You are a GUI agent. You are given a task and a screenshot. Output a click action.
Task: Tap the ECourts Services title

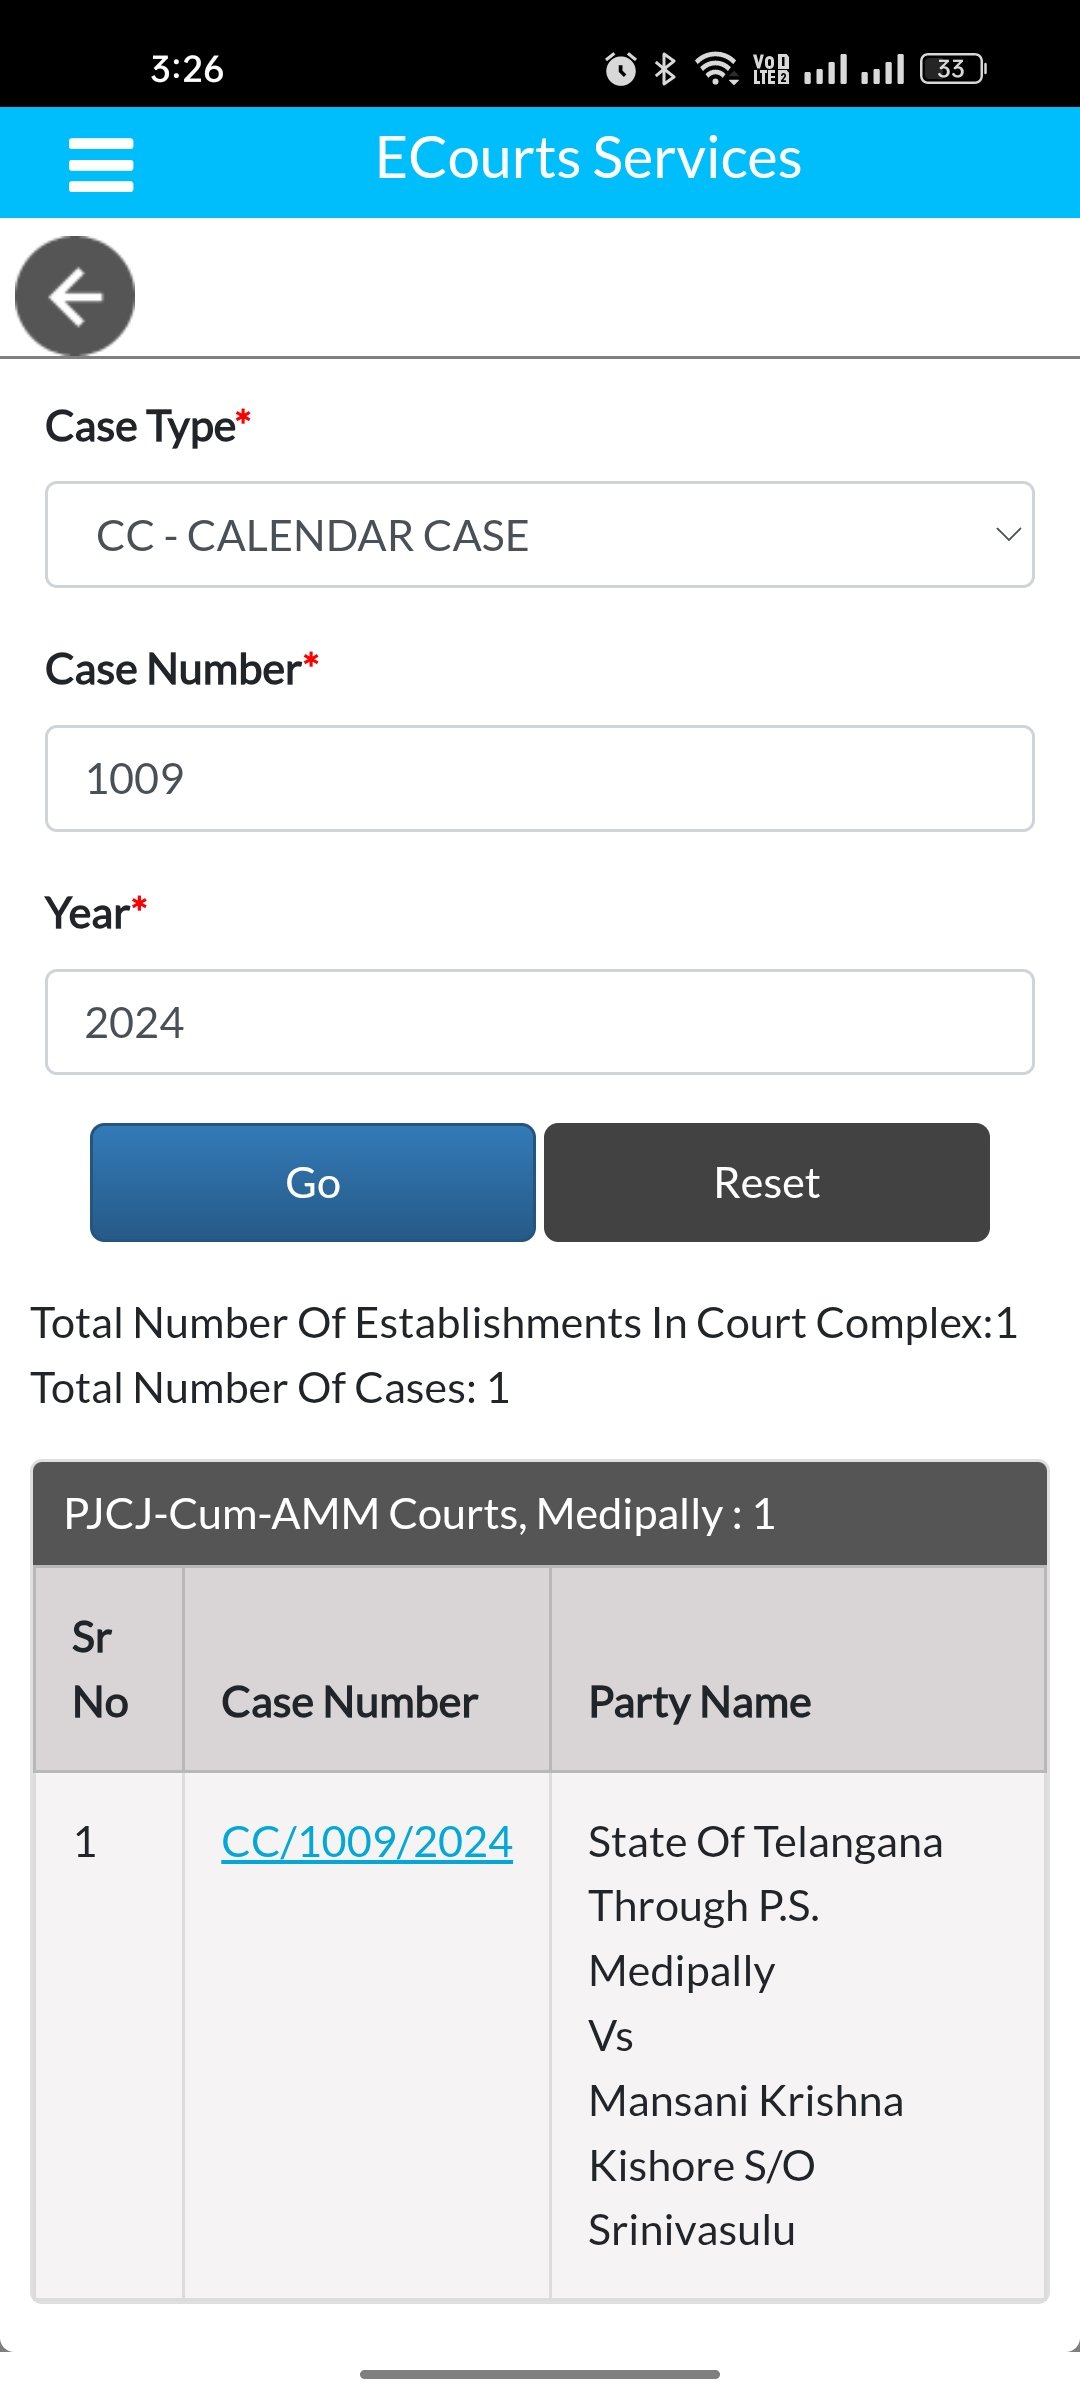point(588,158)
